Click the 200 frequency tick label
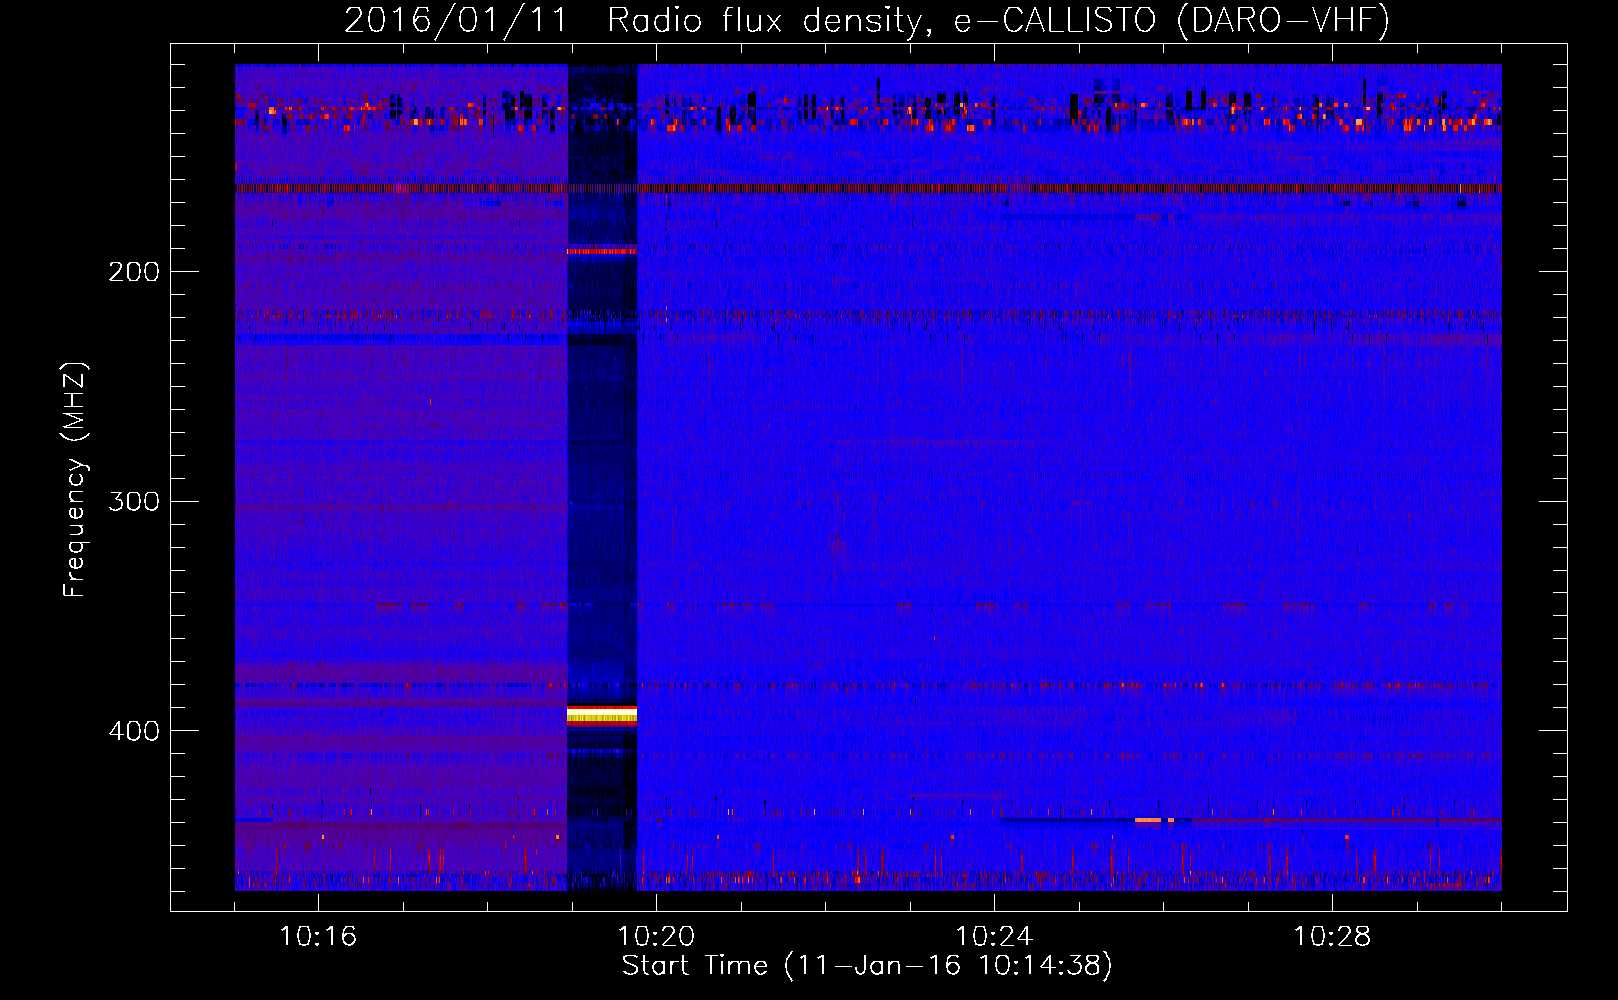Image resolution: width=1618 pixels, height=1000 pixels. (134, 272)
